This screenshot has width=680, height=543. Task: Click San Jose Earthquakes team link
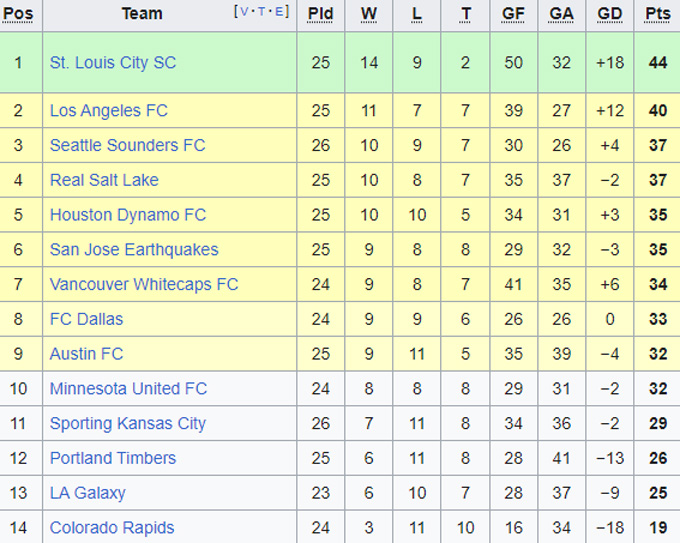click(x=134, y=250)
